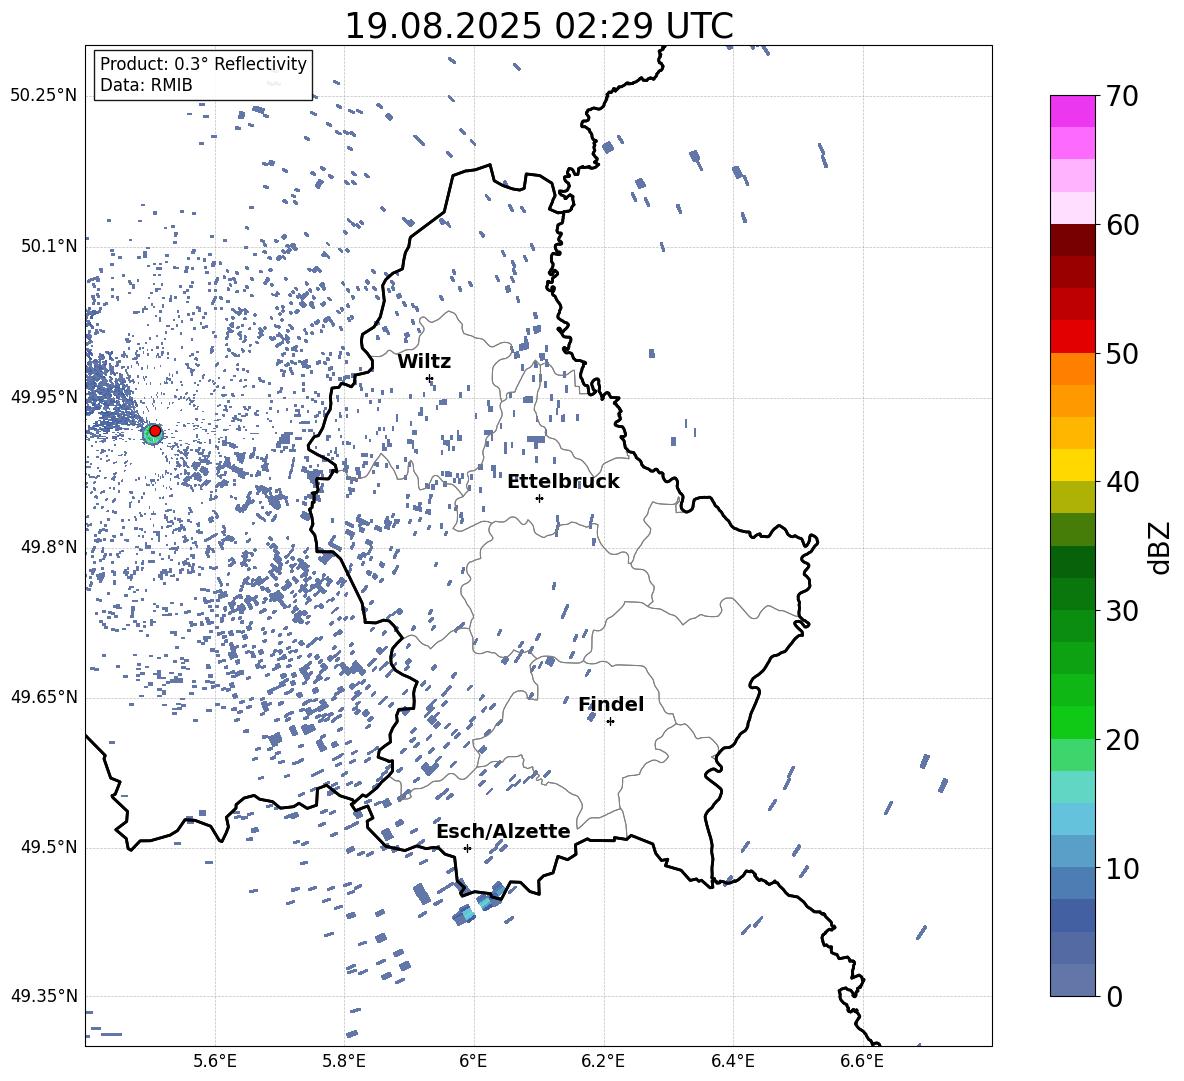The image size is (1184, 1081).
Task: Click the turquoise band below 20 dBZ
Action: coord(1072,787)
